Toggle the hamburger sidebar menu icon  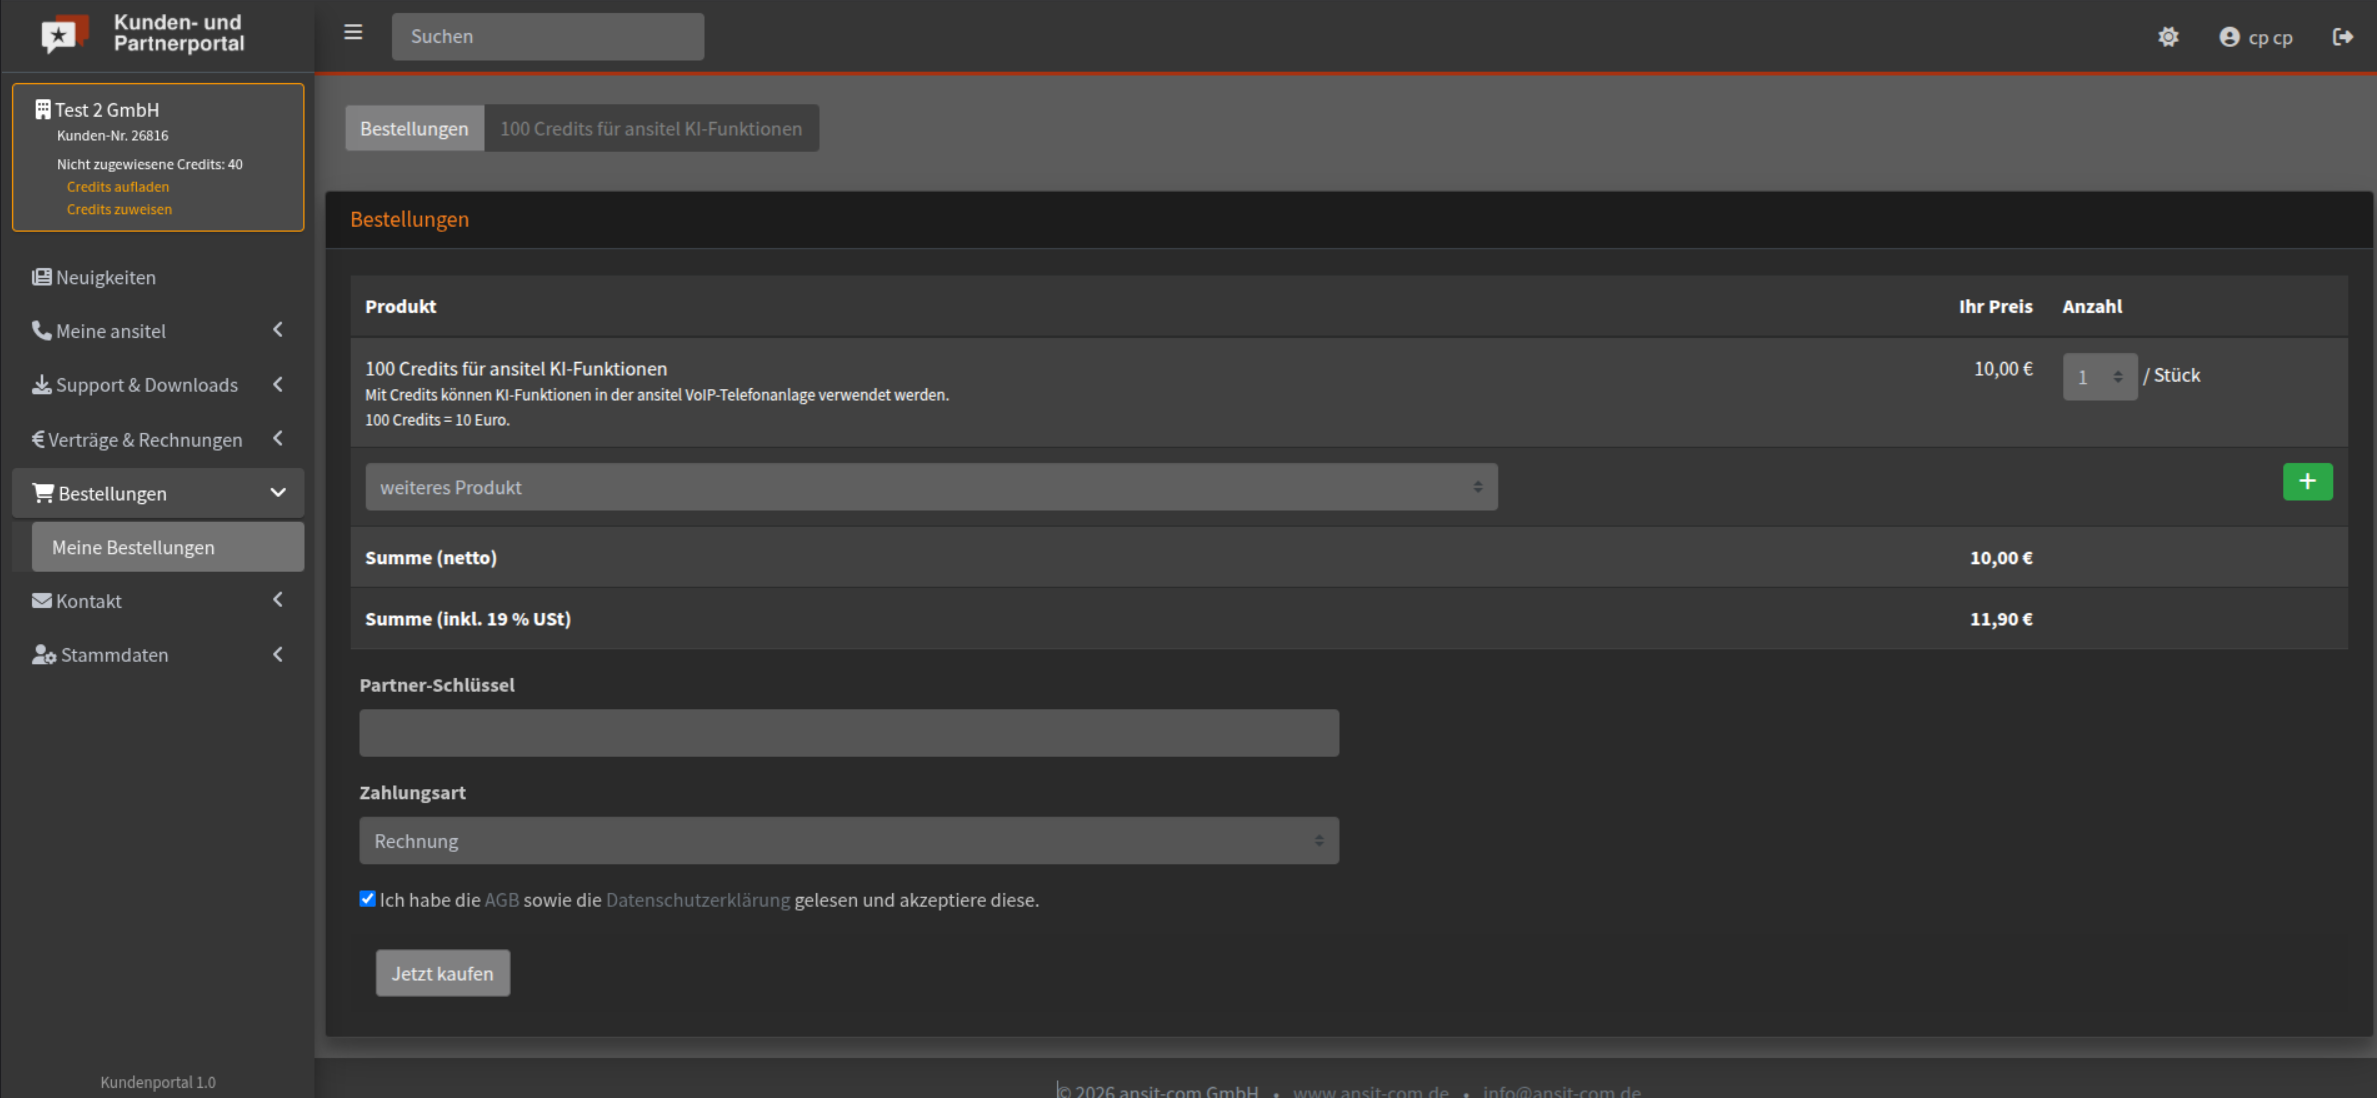353,32
